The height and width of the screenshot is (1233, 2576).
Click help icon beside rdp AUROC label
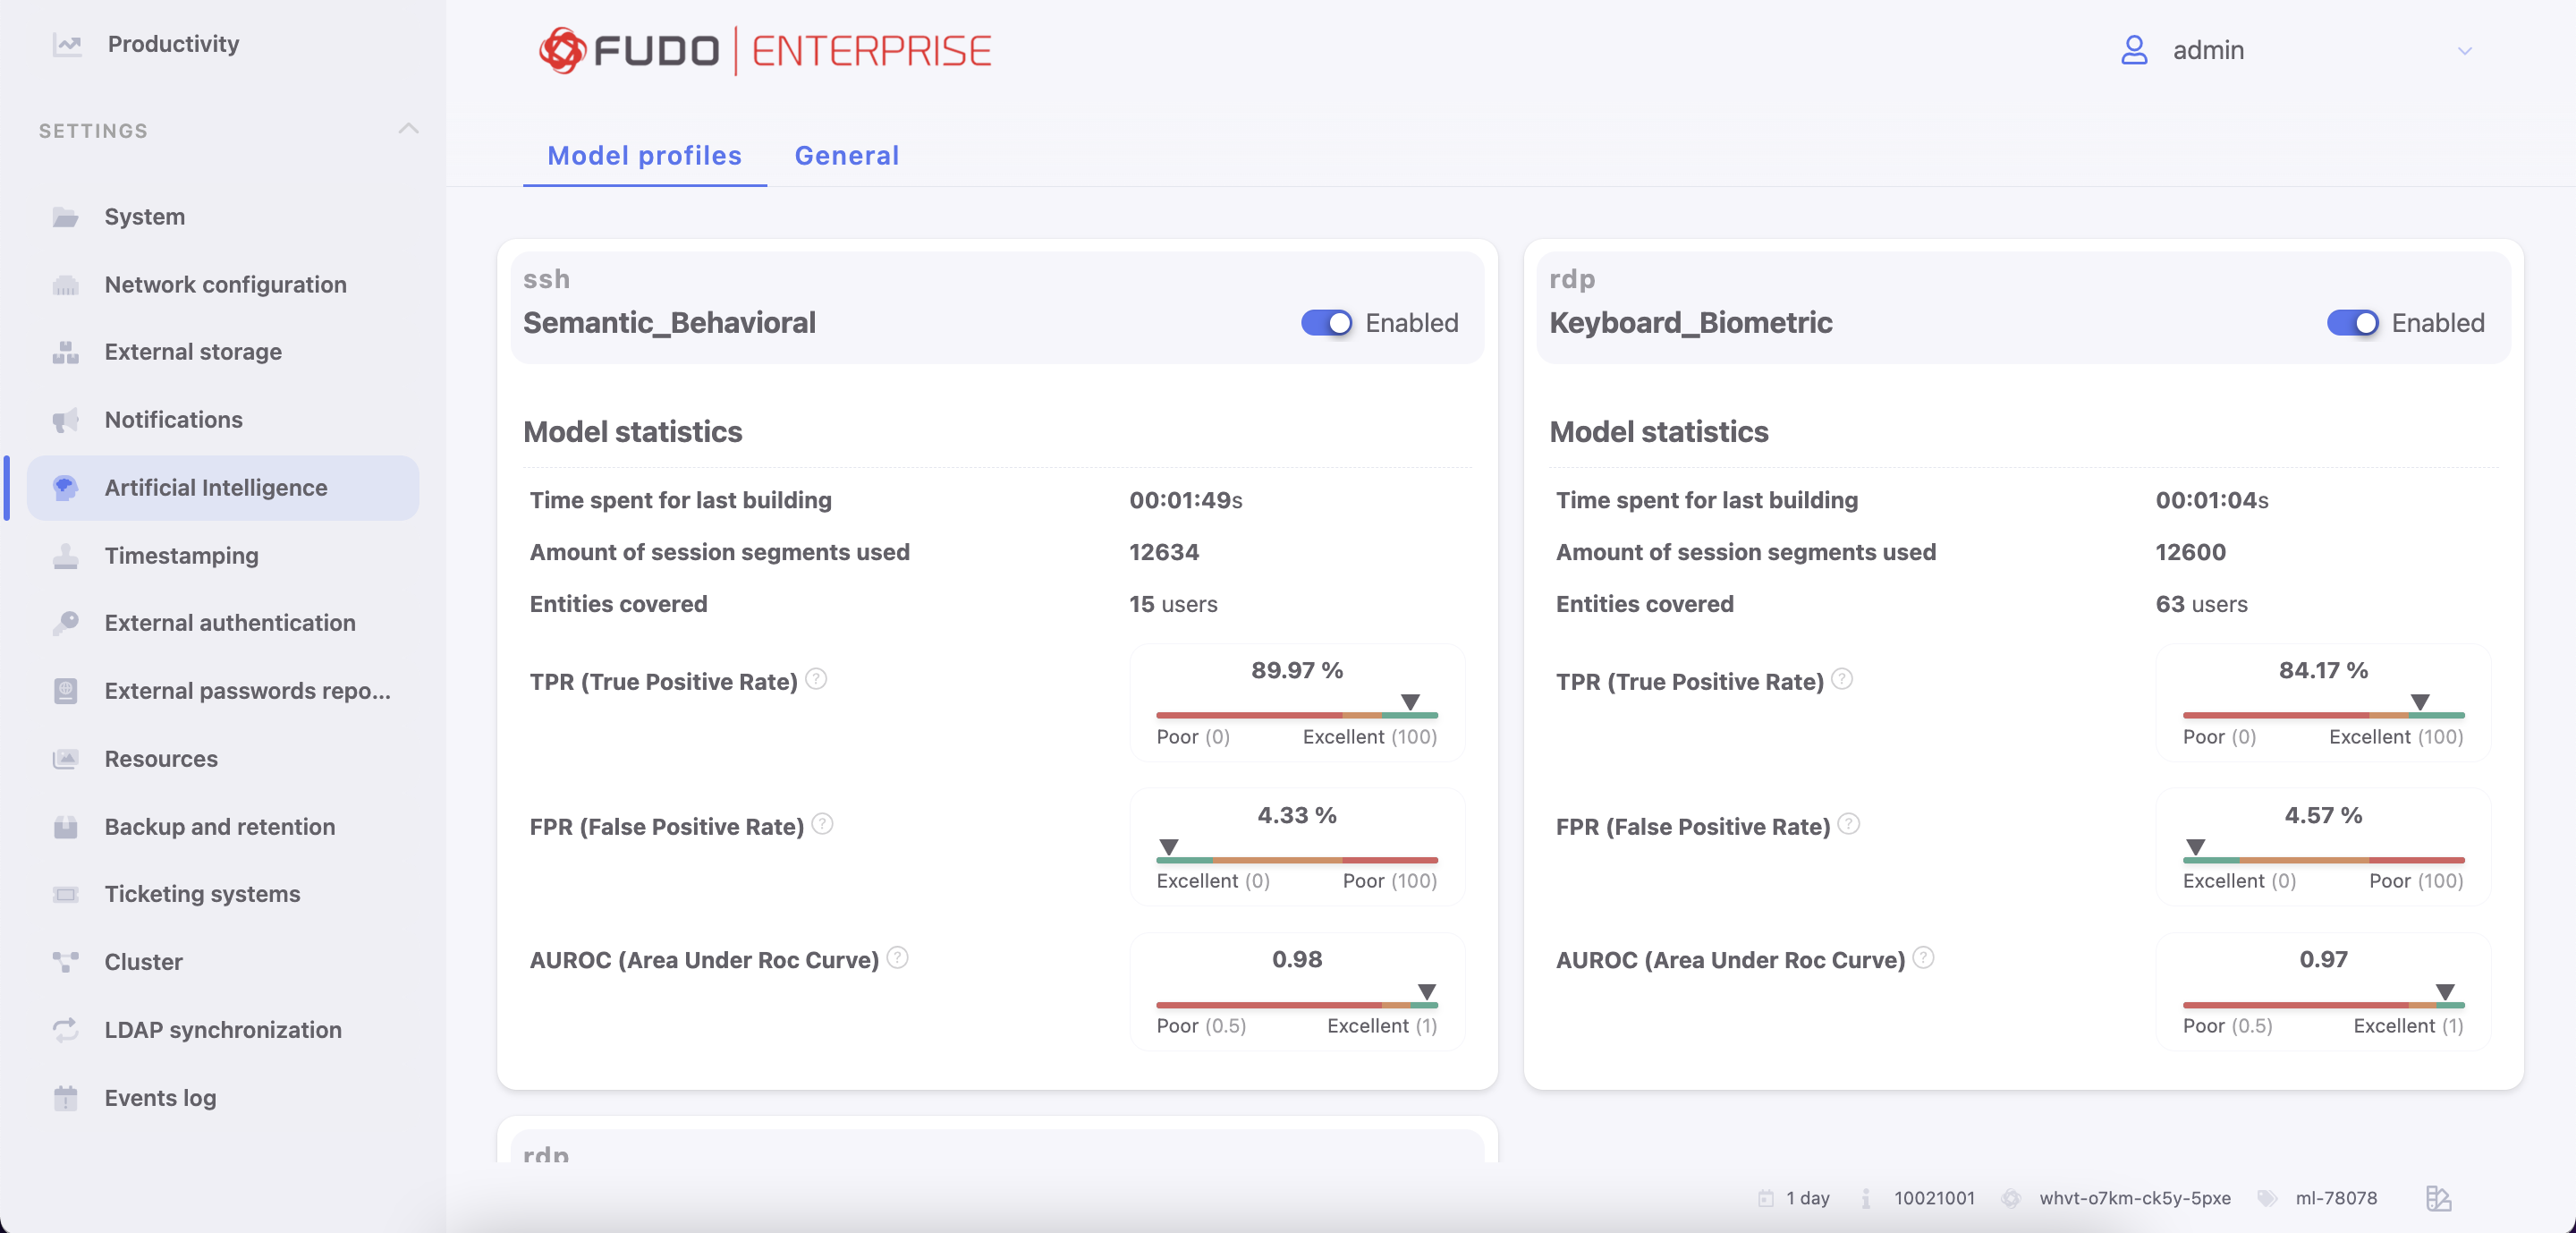[x=1923, y=958]
